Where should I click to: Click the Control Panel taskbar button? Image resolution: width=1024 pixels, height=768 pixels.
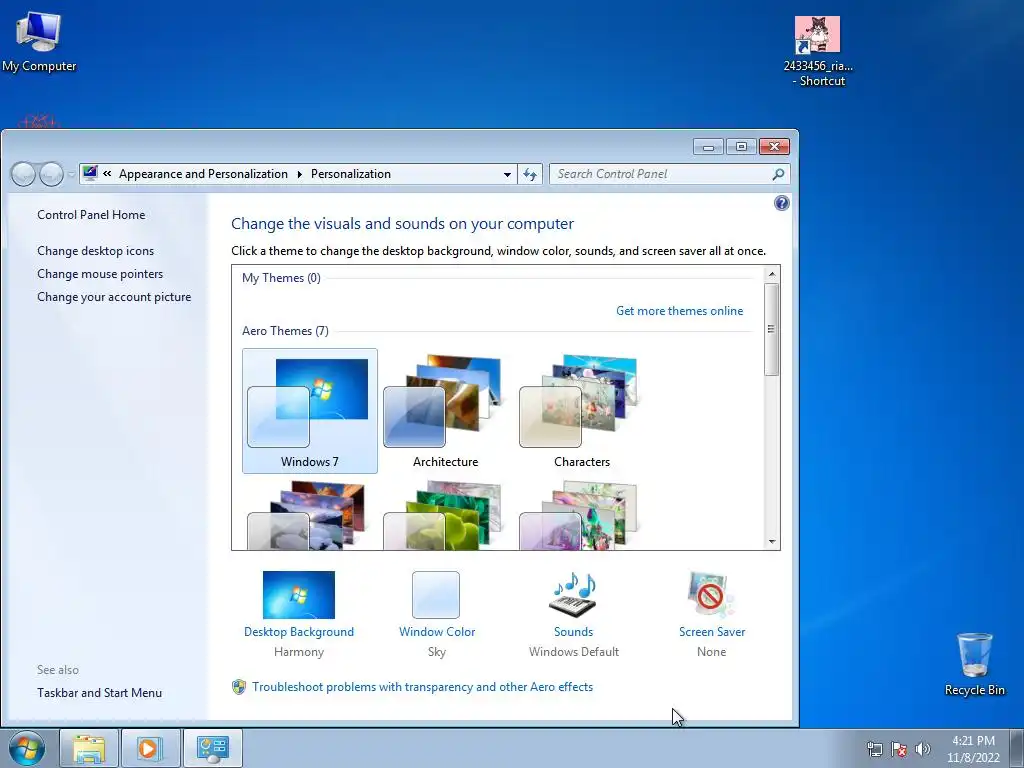(x=212, y=748)
